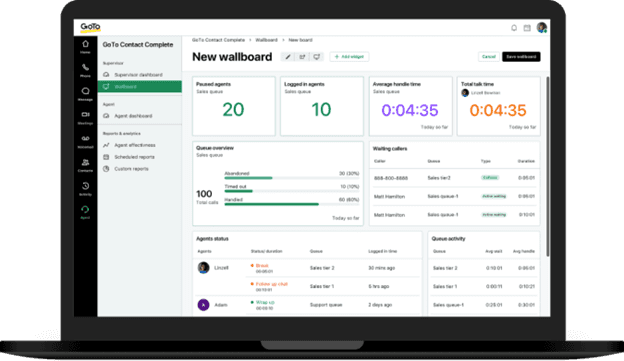Click the Save wallboard button
Image resolution: width=624 pixels, height=361 pixels.
pyautogui.click(x=521, y=57)
